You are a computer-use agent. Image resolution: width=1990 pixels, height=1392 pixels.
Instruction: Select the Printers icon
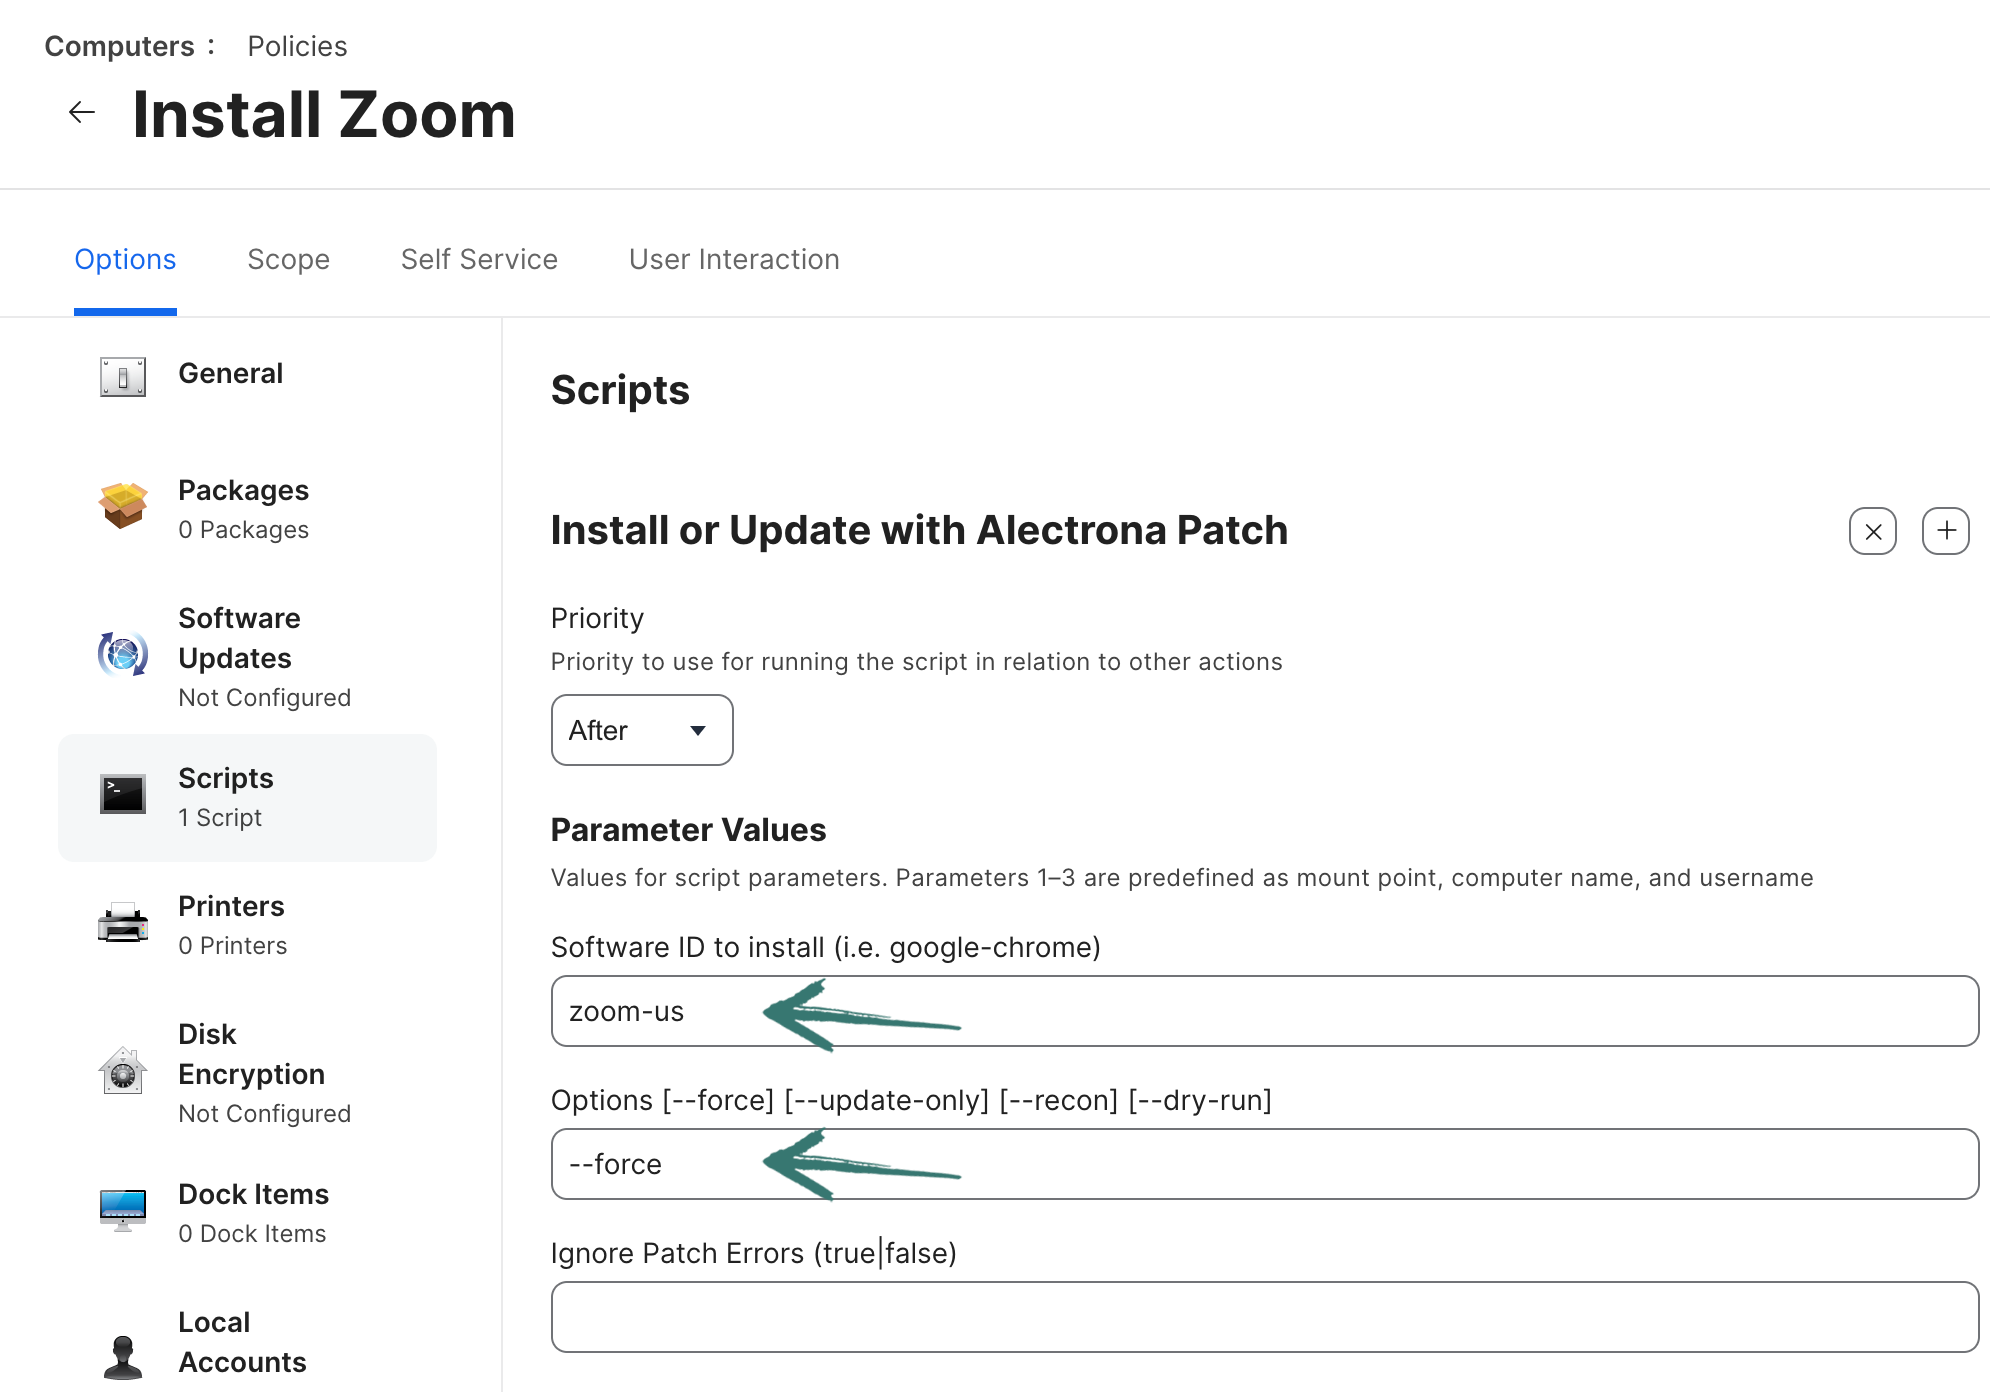pos(123,923)
